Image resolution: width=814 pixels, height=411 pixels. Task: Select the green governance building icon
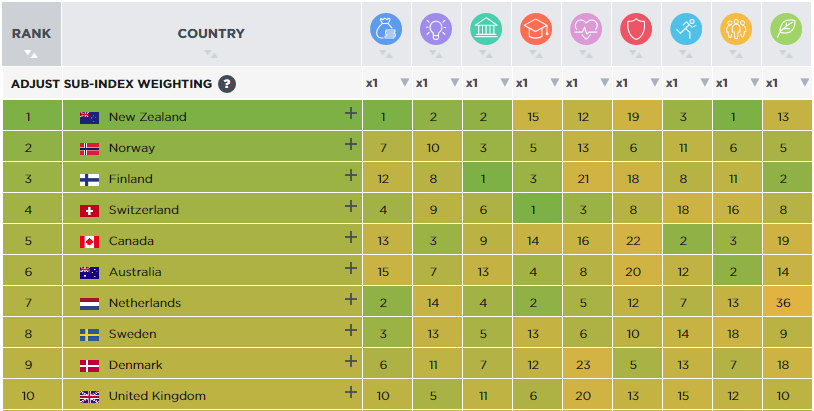click(486, 29)
